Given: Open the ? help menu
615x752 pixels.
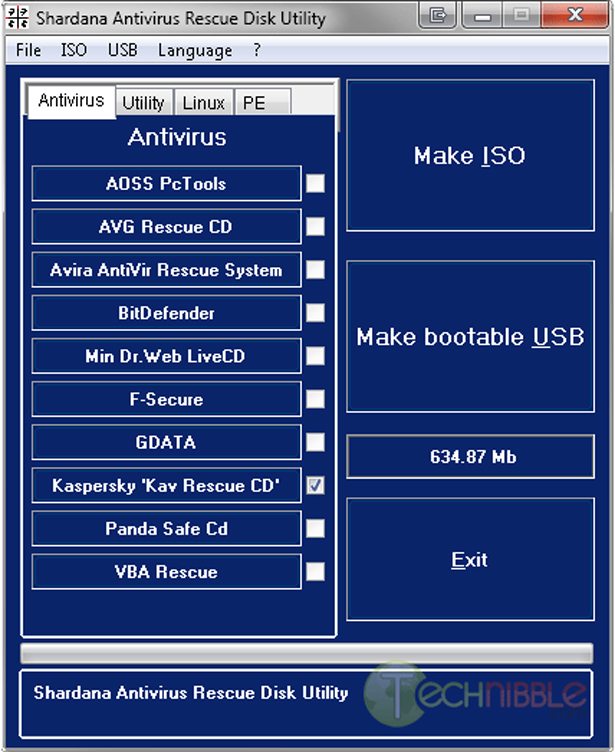Looking at the screenshot, I should point(257,50).
